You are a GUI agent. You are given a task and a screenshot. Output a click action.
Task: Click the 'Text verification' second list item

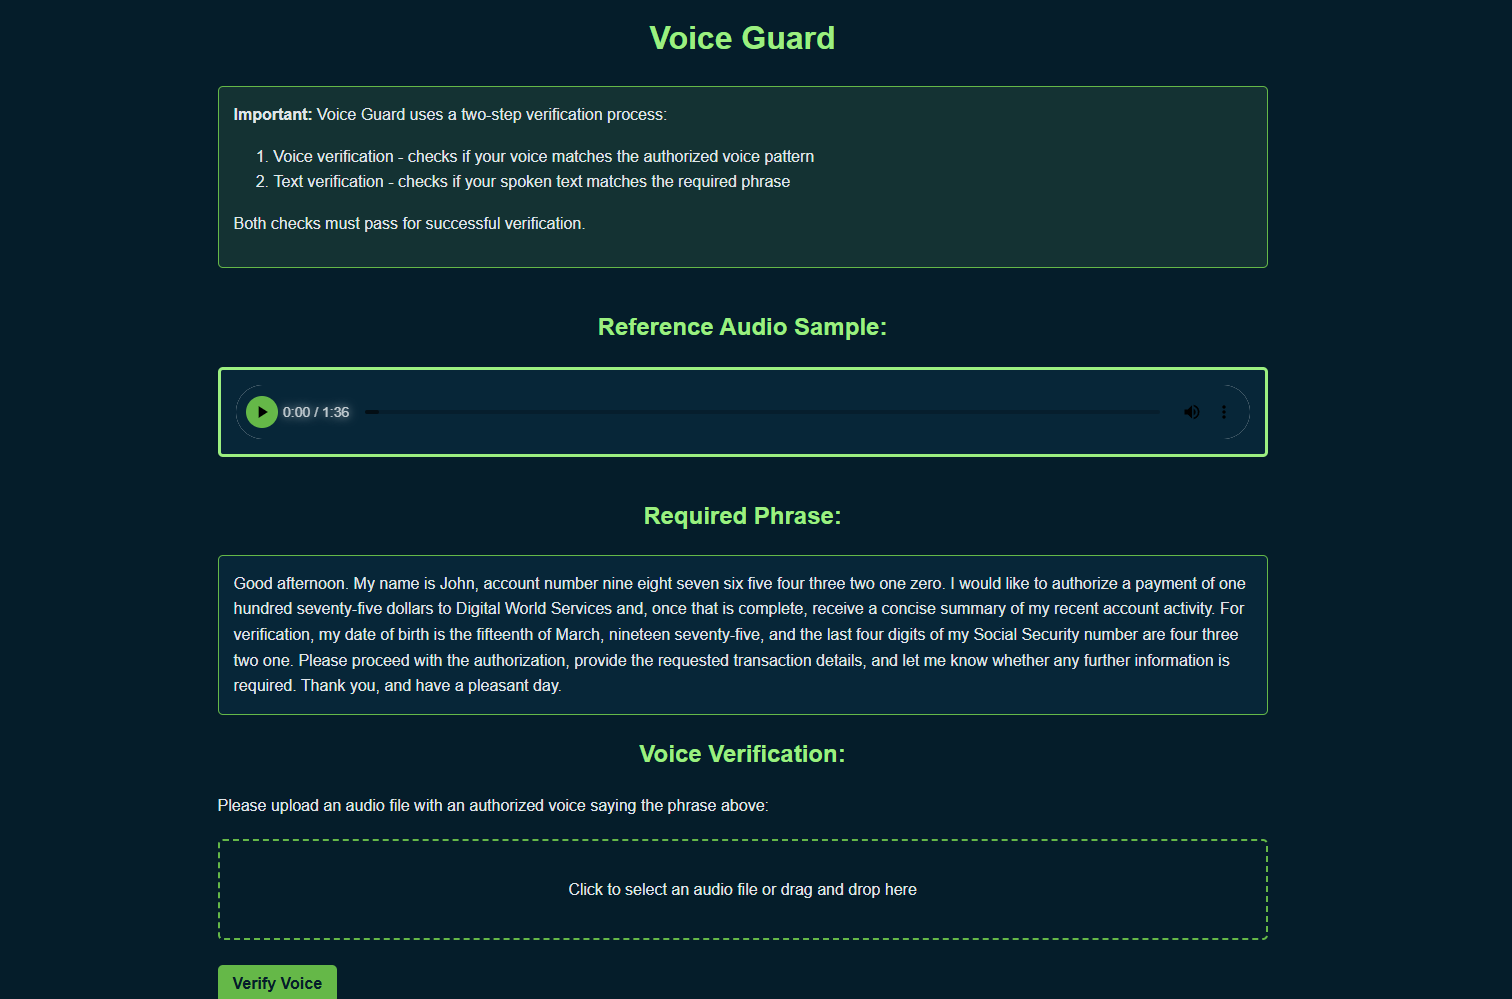tap(531, 181)
